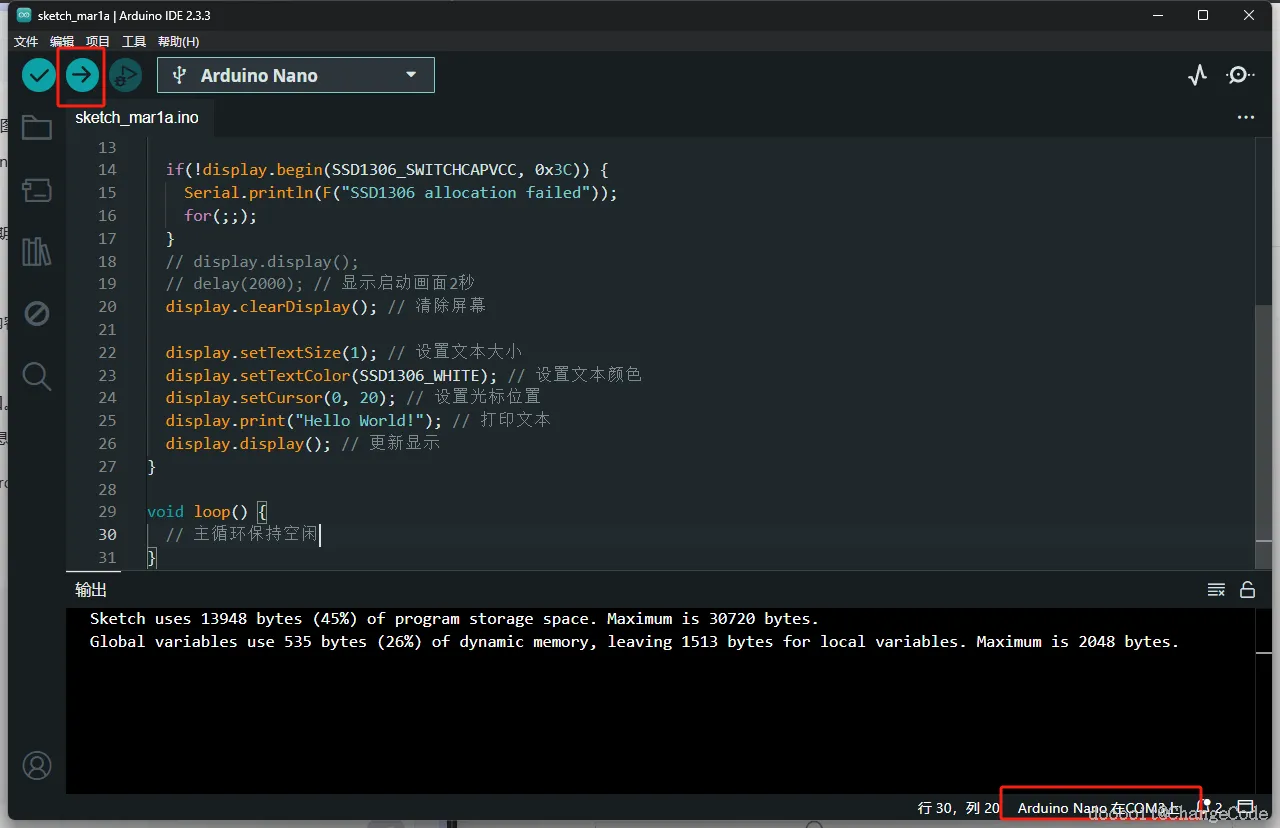
Task: Click the 行 30, 列 20 cursor position
Action: click(x=958, y=808)
